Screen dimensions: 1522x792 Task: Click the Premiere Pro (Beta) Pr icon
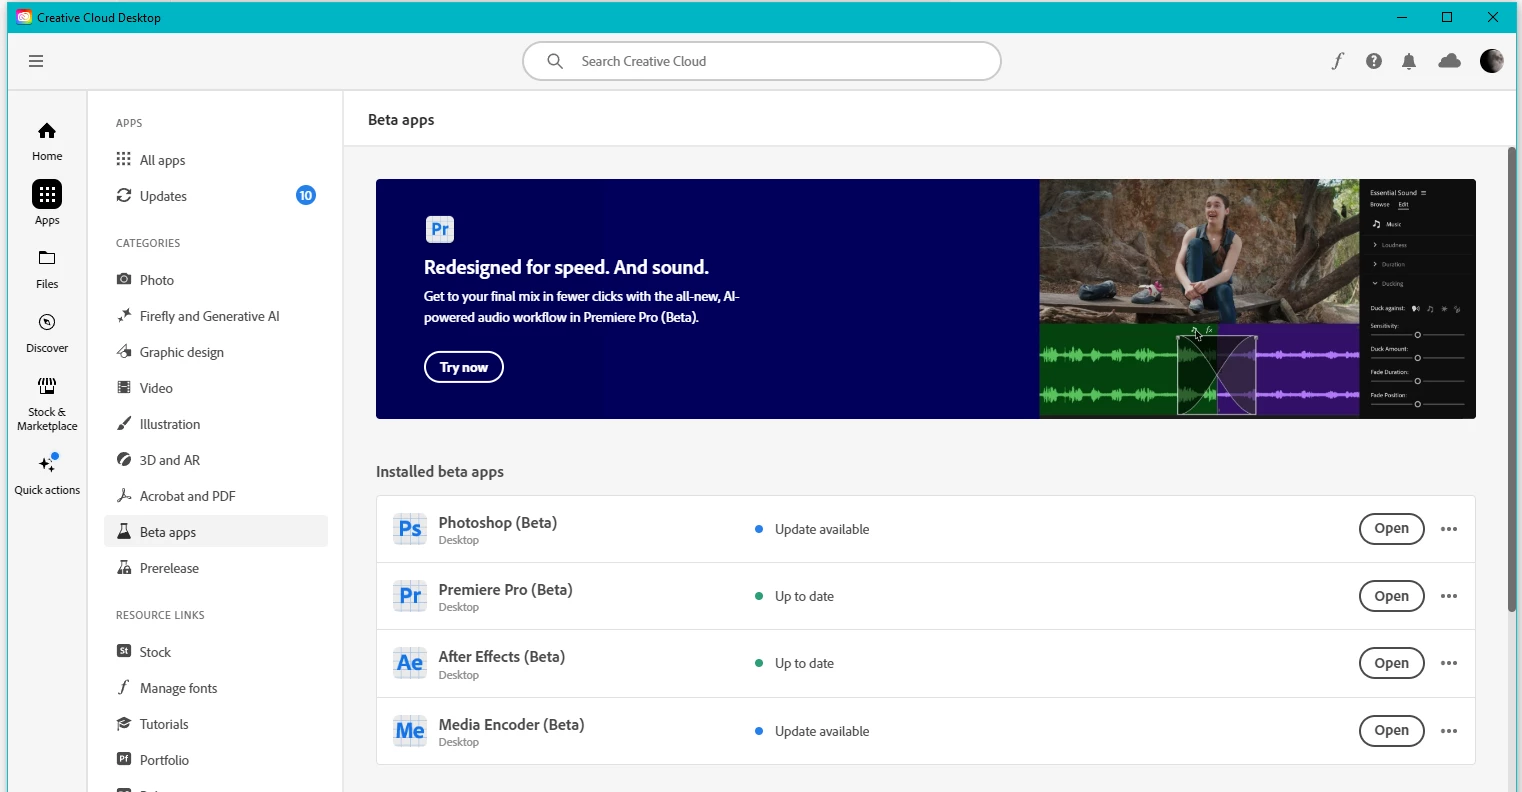pyautogui.click(x=410, y=596)
